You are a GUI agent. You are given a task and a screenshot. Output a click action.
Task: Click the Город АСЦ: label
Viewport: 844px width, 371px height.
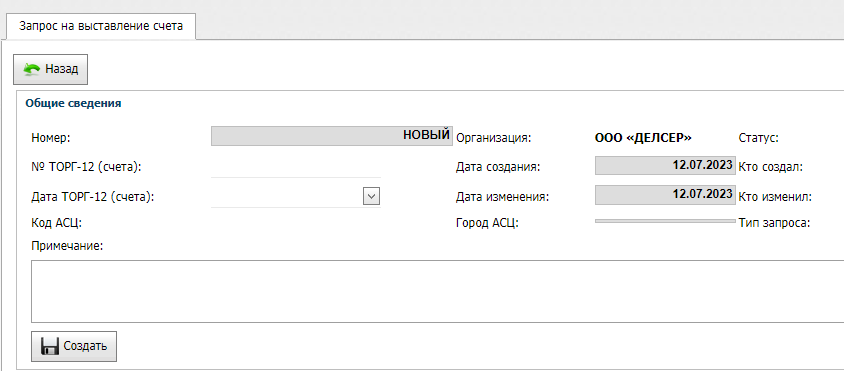click(487, 222)
